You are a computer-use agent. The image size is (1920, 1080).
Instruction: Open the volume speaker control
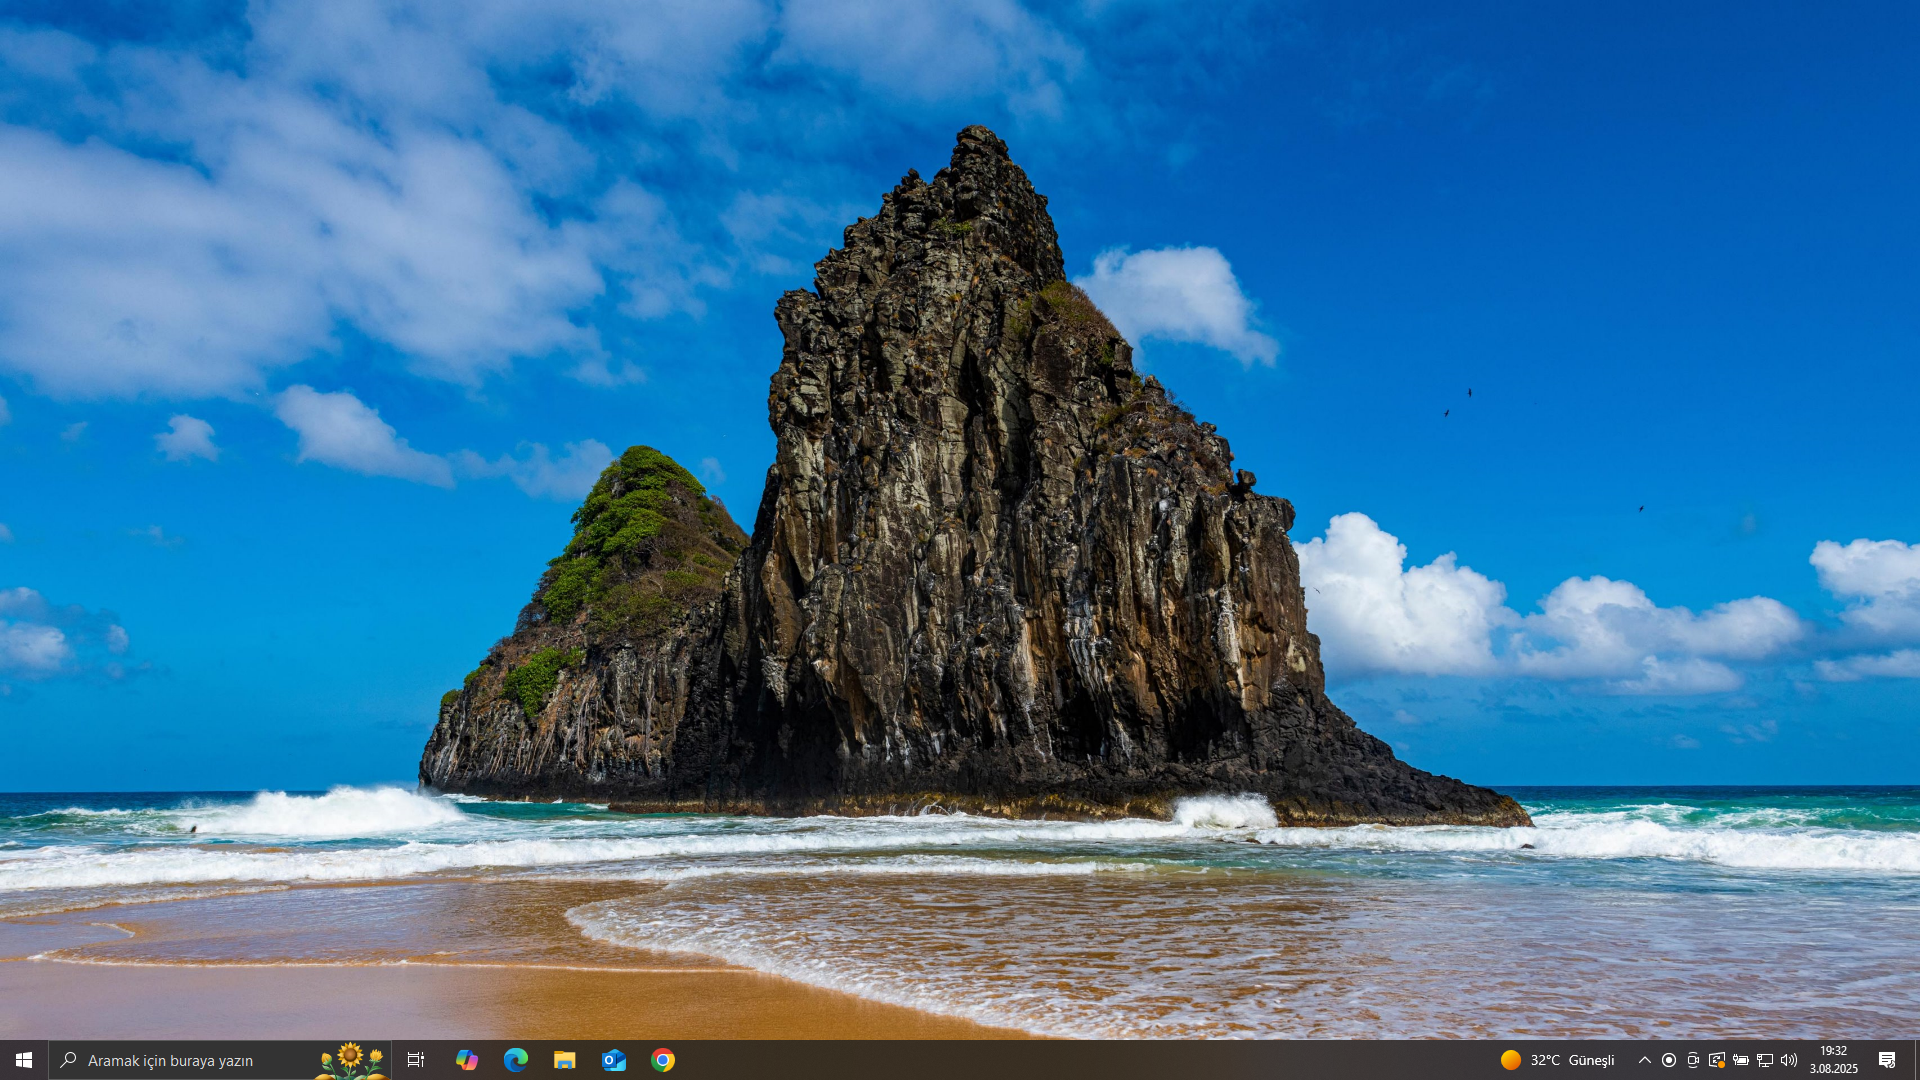pos(1788,1060)
